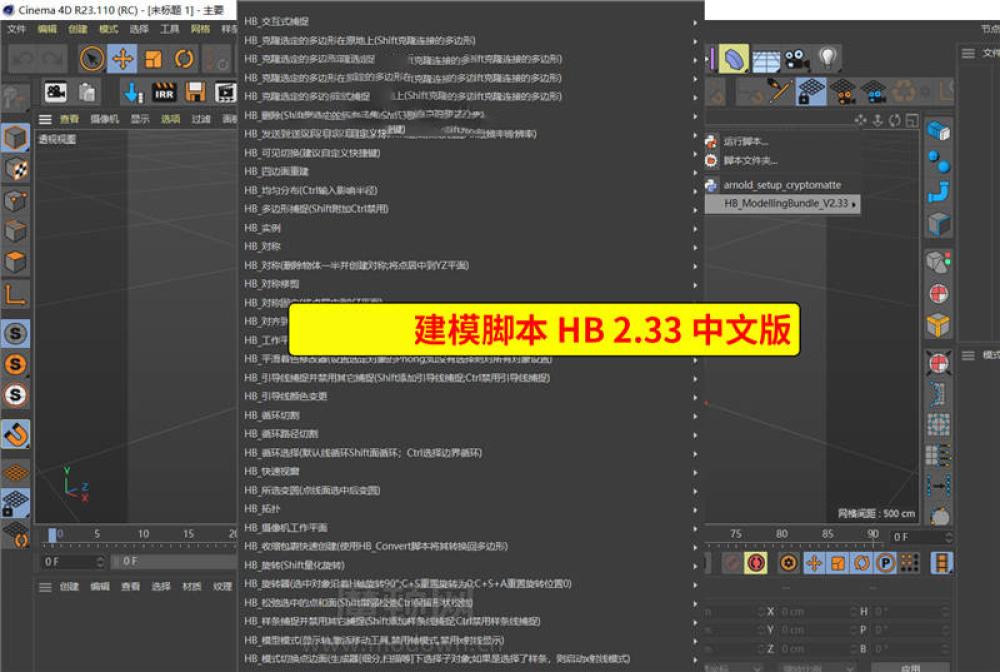1000x672 pixels.
Task: Click the blue spheres spline icon
Action: [939, 161]
